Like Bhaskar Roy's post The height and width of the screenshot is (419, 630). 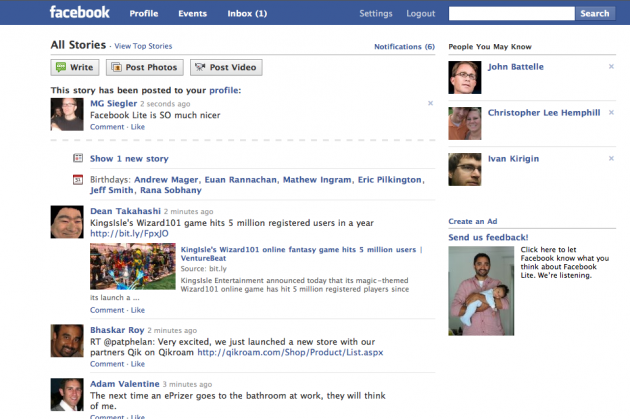pos(137,364)
